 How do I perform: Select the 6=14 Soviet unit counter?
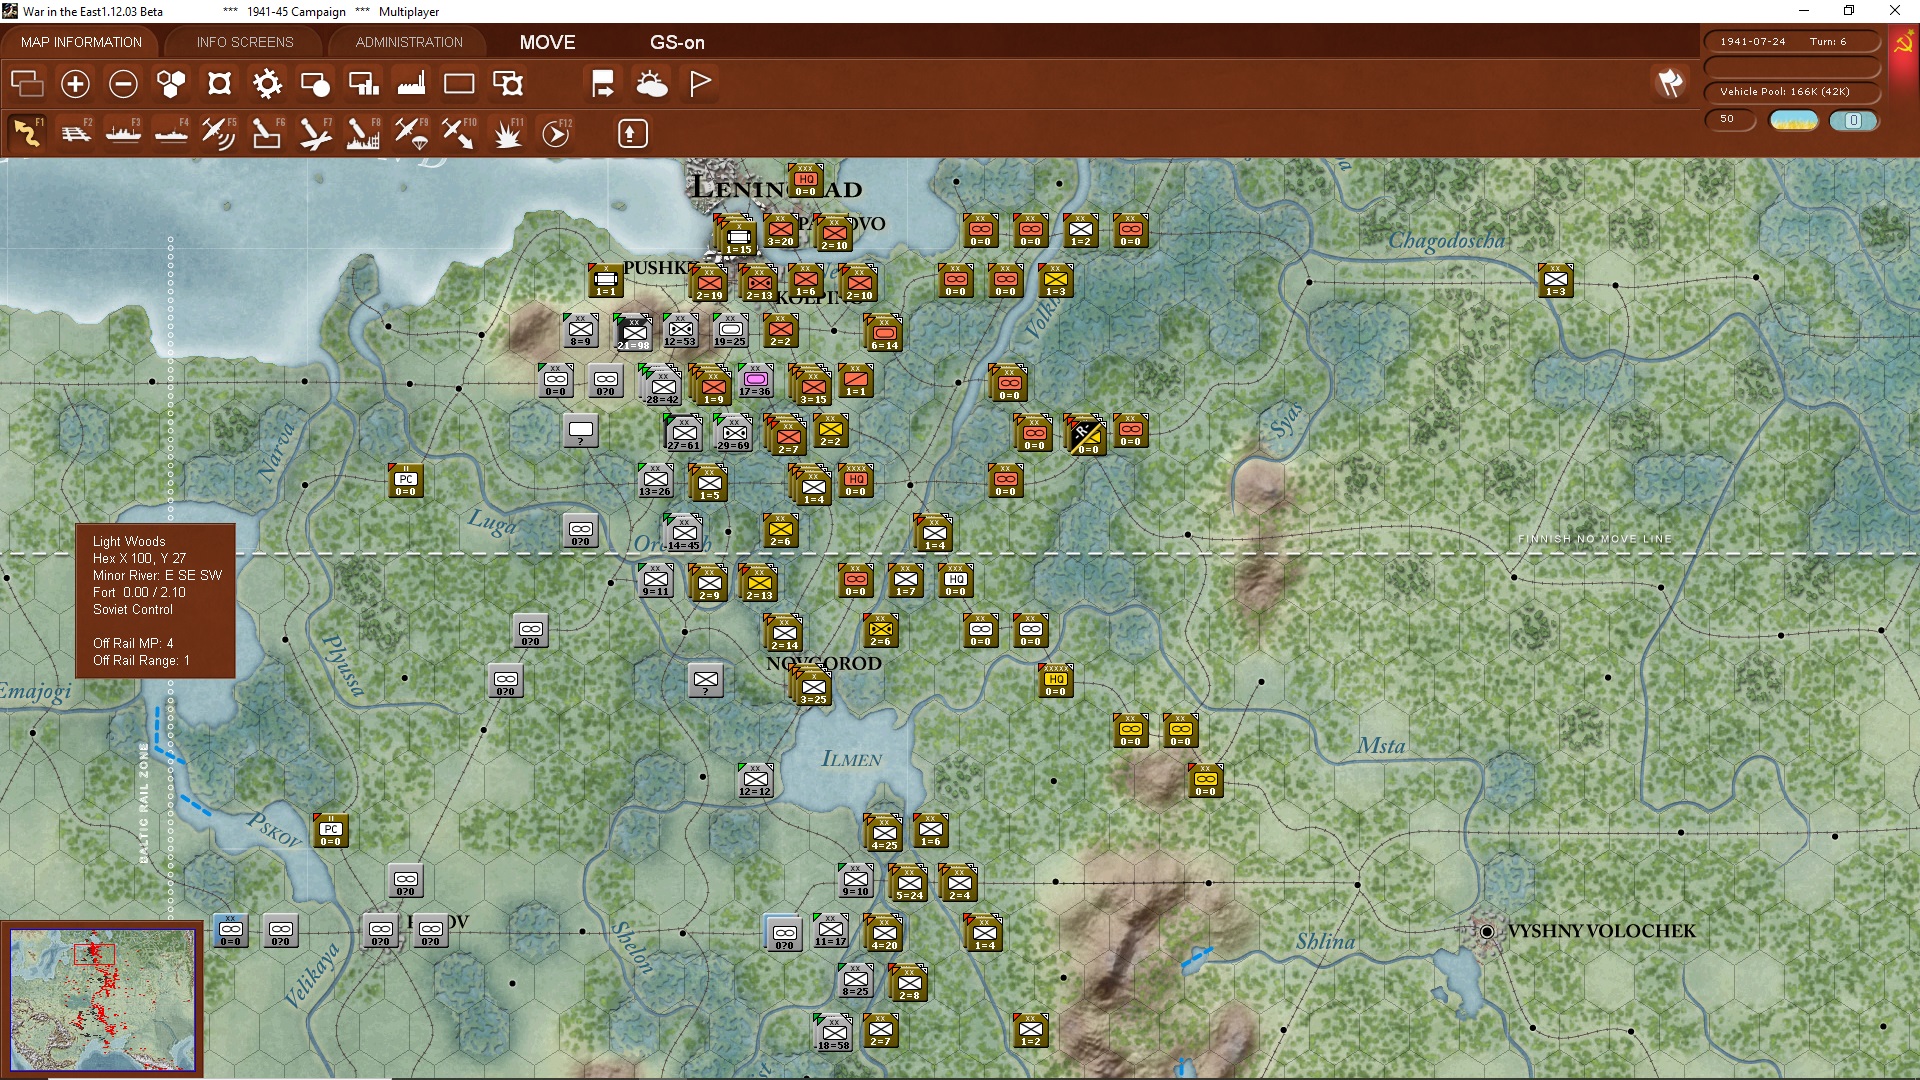[x=884, y=333]
